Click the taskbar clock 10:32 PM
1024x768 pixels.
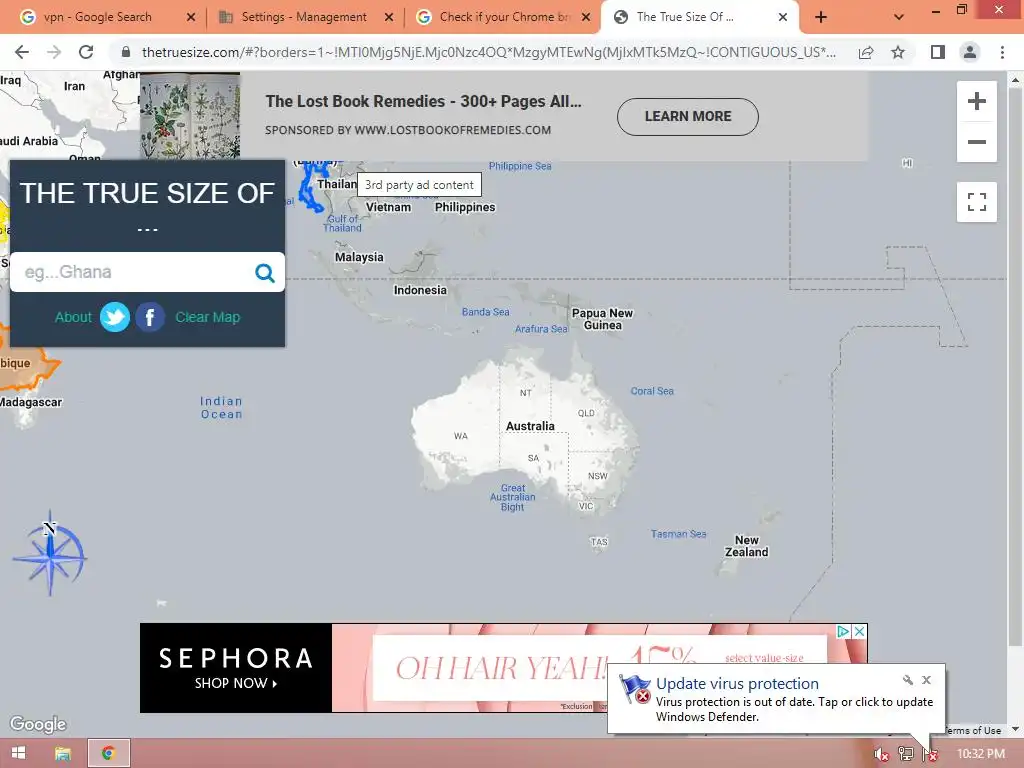pos(980,754)
